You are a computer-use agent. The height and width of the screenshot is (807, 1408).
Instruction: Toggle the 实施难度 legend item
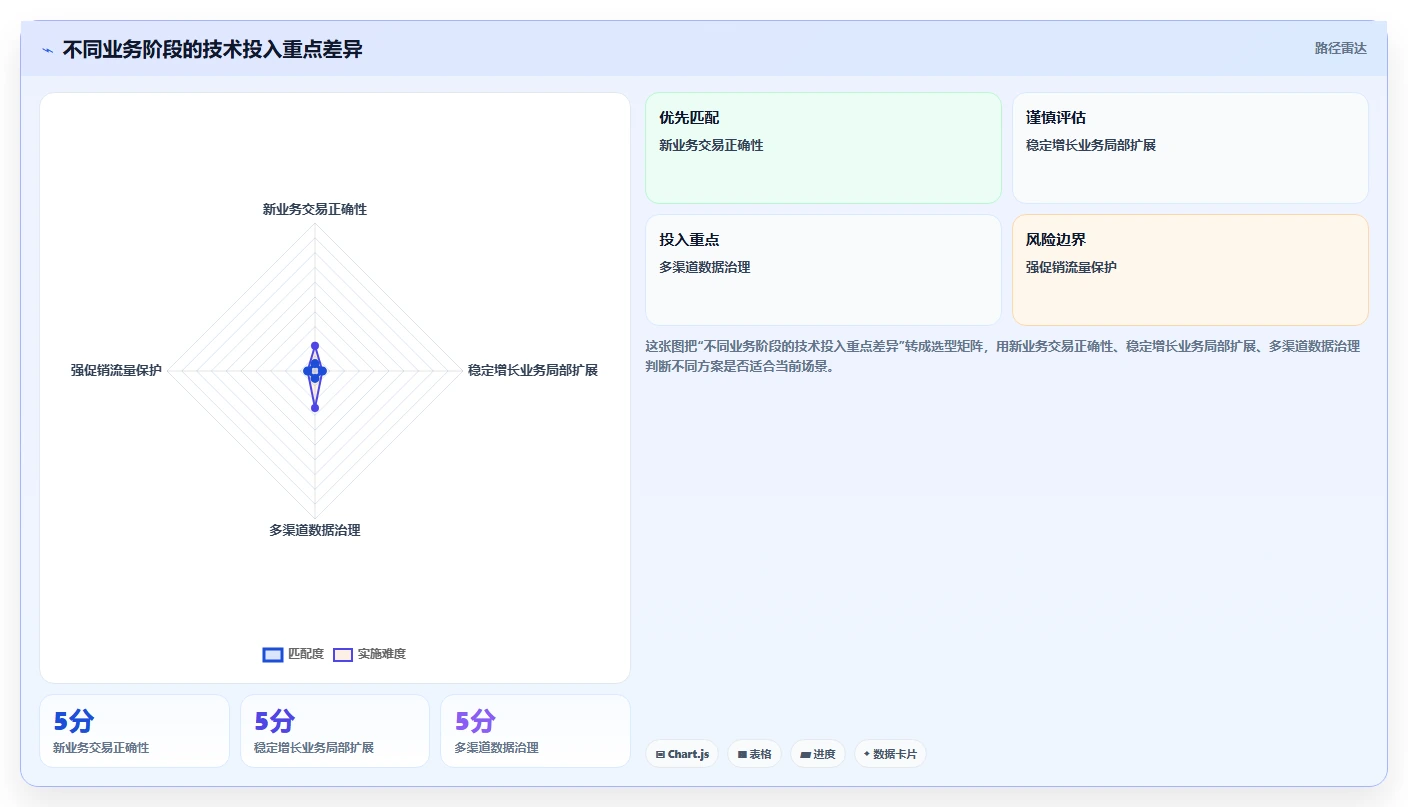(369, 654)
